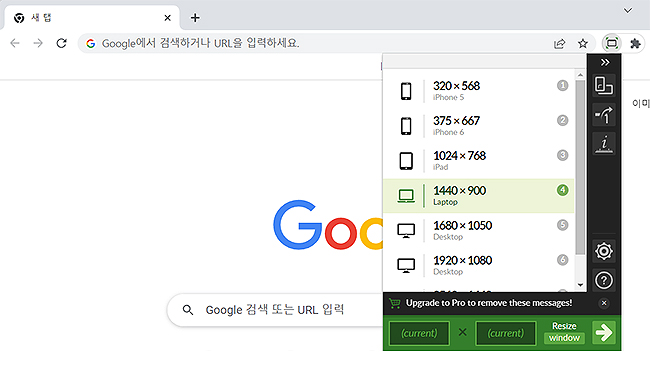Click the Google G icon in address bar
The height and width of the screenshot is (375, 650).
(91, 43)
